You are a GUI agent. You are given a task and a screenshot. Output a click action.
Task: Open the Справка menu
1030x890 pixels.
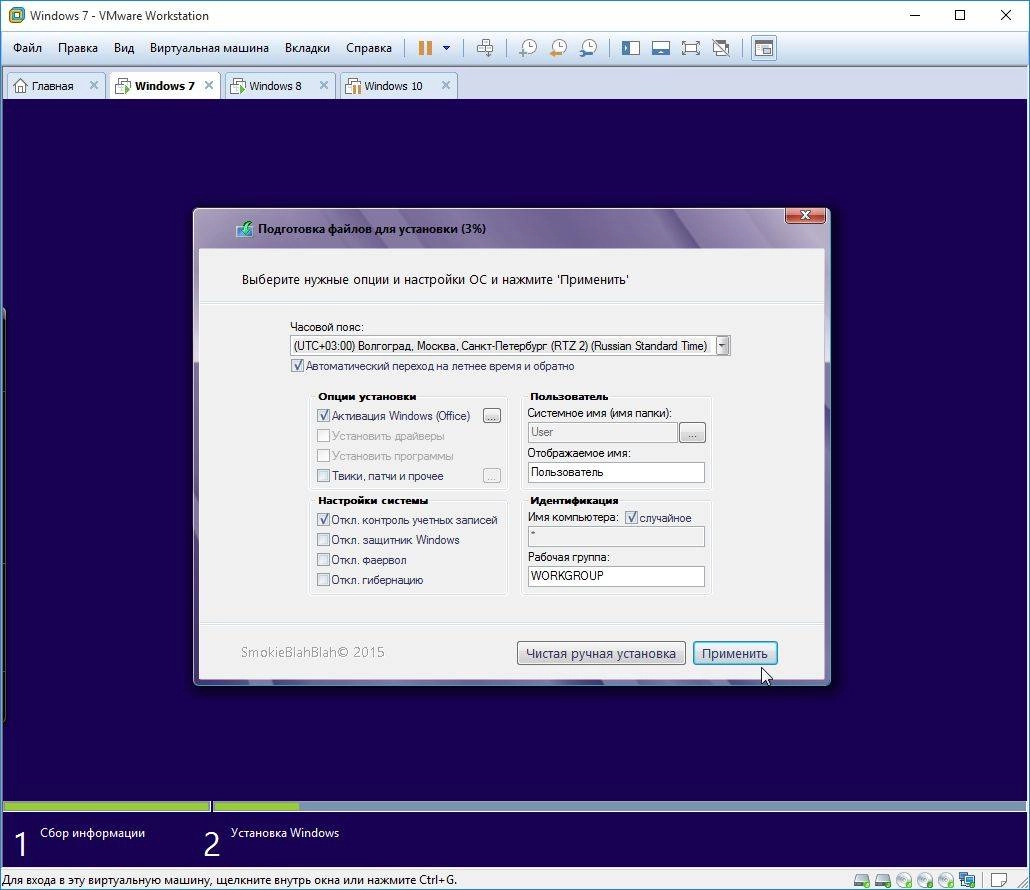369,48
